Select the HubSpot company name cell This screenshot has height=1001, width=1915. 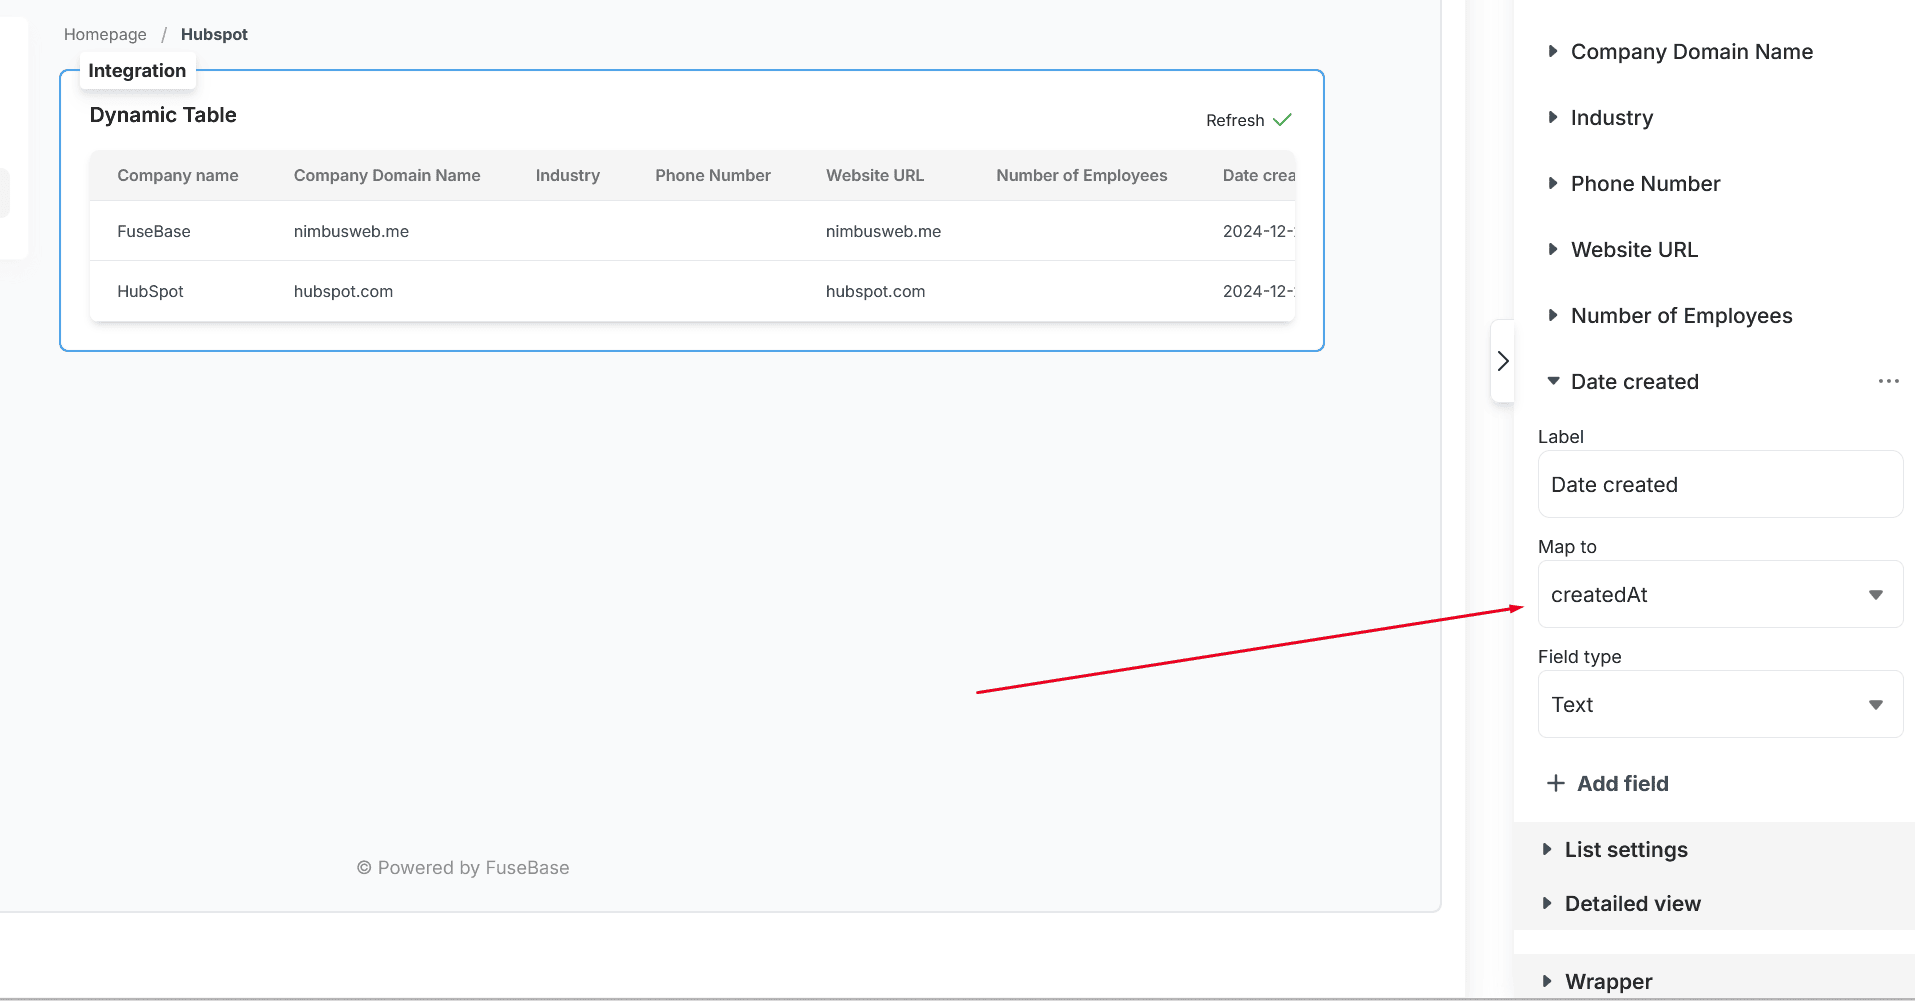pyautogui.click(x=150, y=291)
